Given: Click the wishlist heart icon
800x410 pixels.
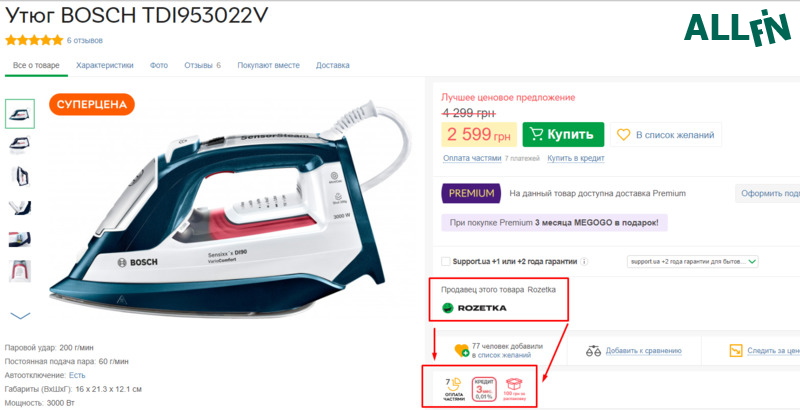Looking at the screenshot, I should click(x=462, y=350).
